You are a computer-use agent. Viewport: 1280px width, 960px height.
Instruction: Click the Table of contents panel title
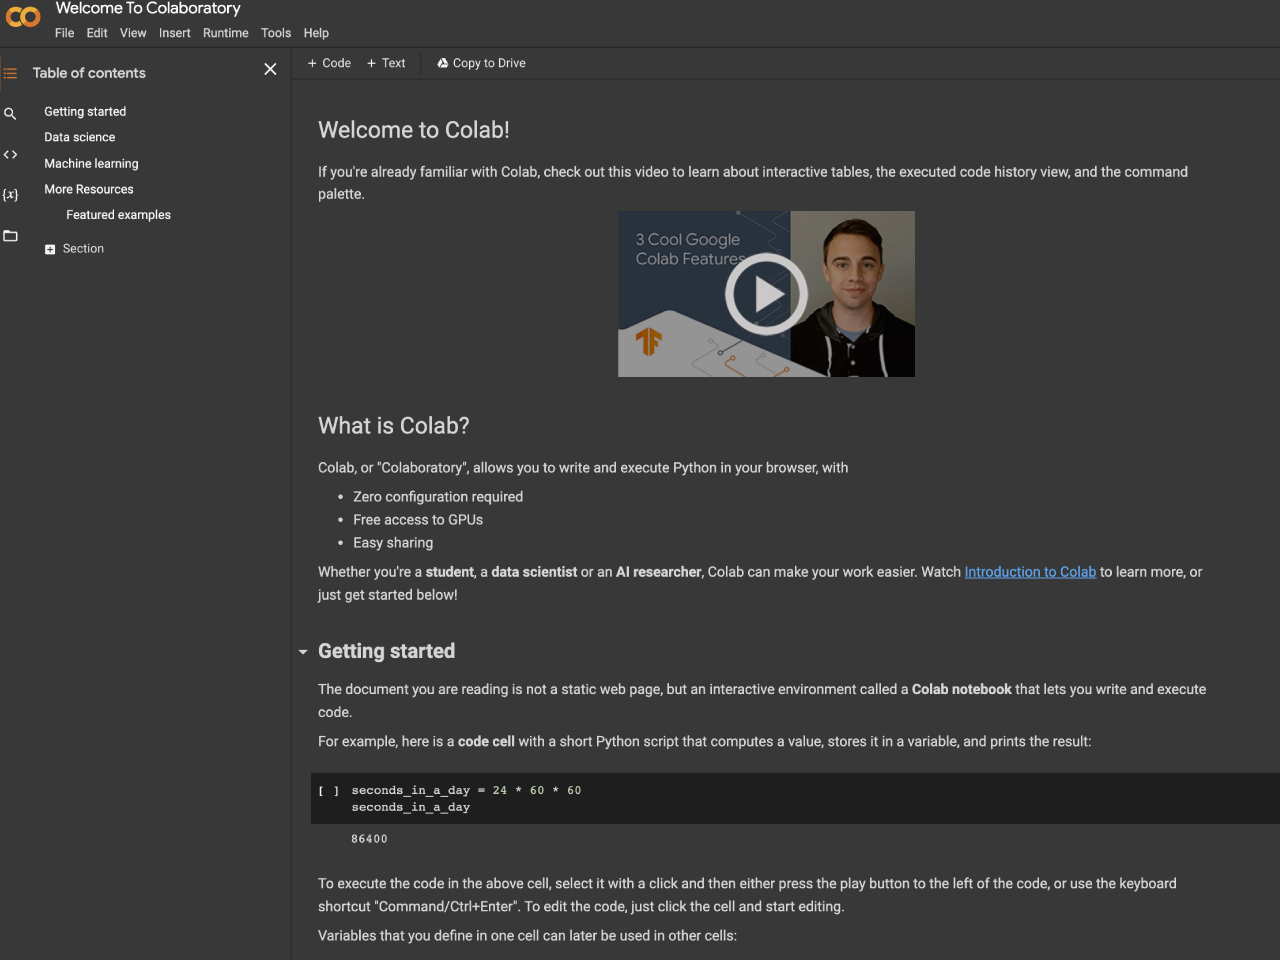89,73
